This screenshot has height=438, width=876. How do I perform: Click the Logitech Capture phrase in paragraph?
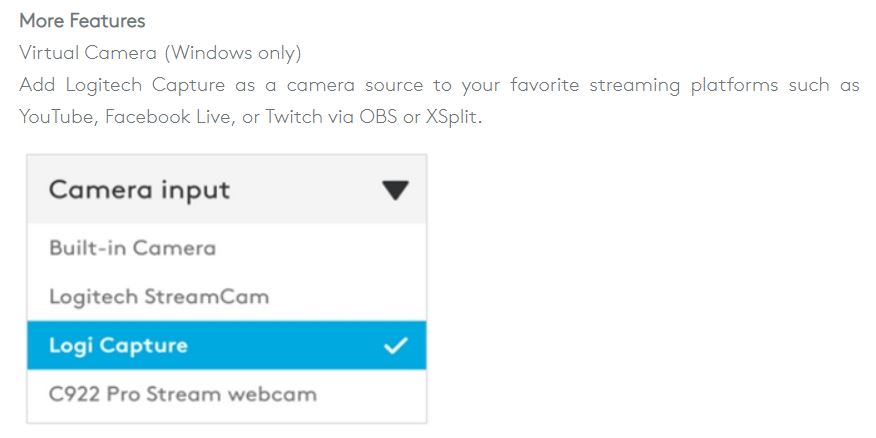pos(145,85)
